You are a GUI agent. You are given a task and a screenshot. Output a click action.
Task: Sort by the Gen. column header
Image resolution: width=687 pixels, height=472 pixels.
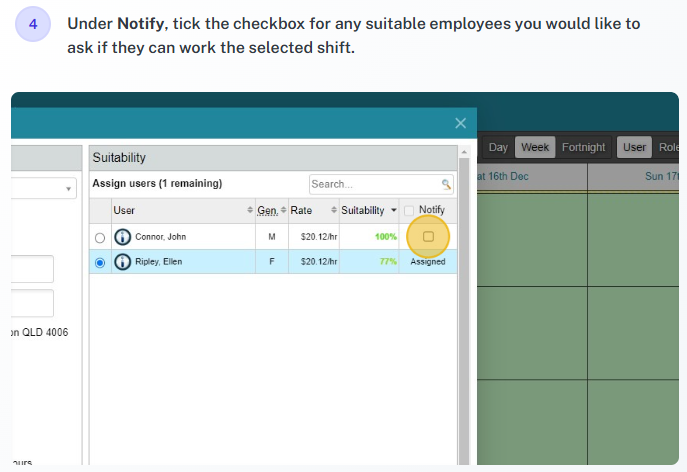click(272, 210)
